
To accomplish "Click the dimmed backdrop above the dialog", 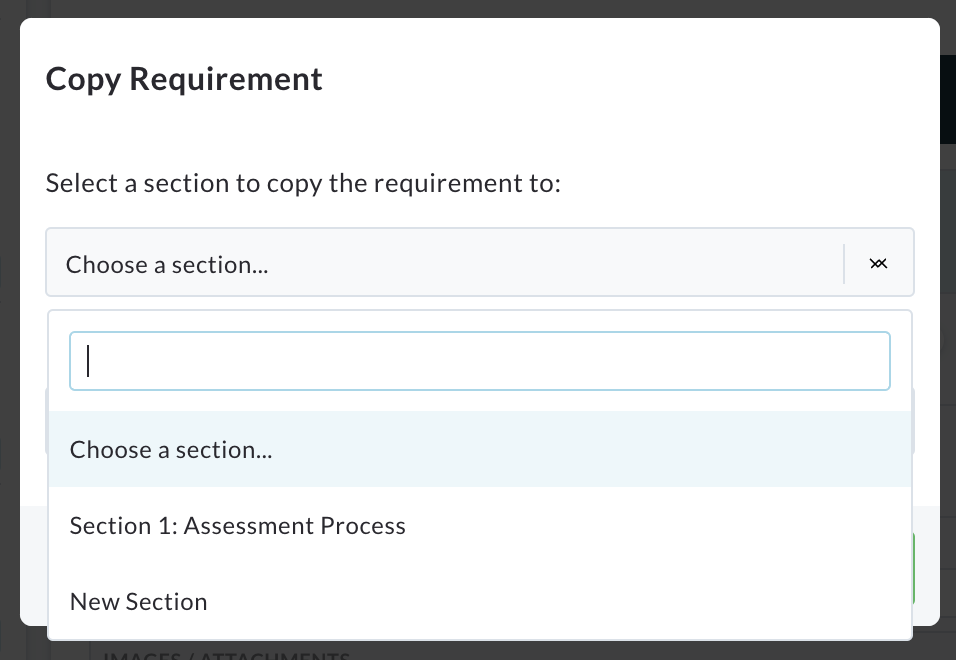I will pyautogui.click(x=478, y=8).
